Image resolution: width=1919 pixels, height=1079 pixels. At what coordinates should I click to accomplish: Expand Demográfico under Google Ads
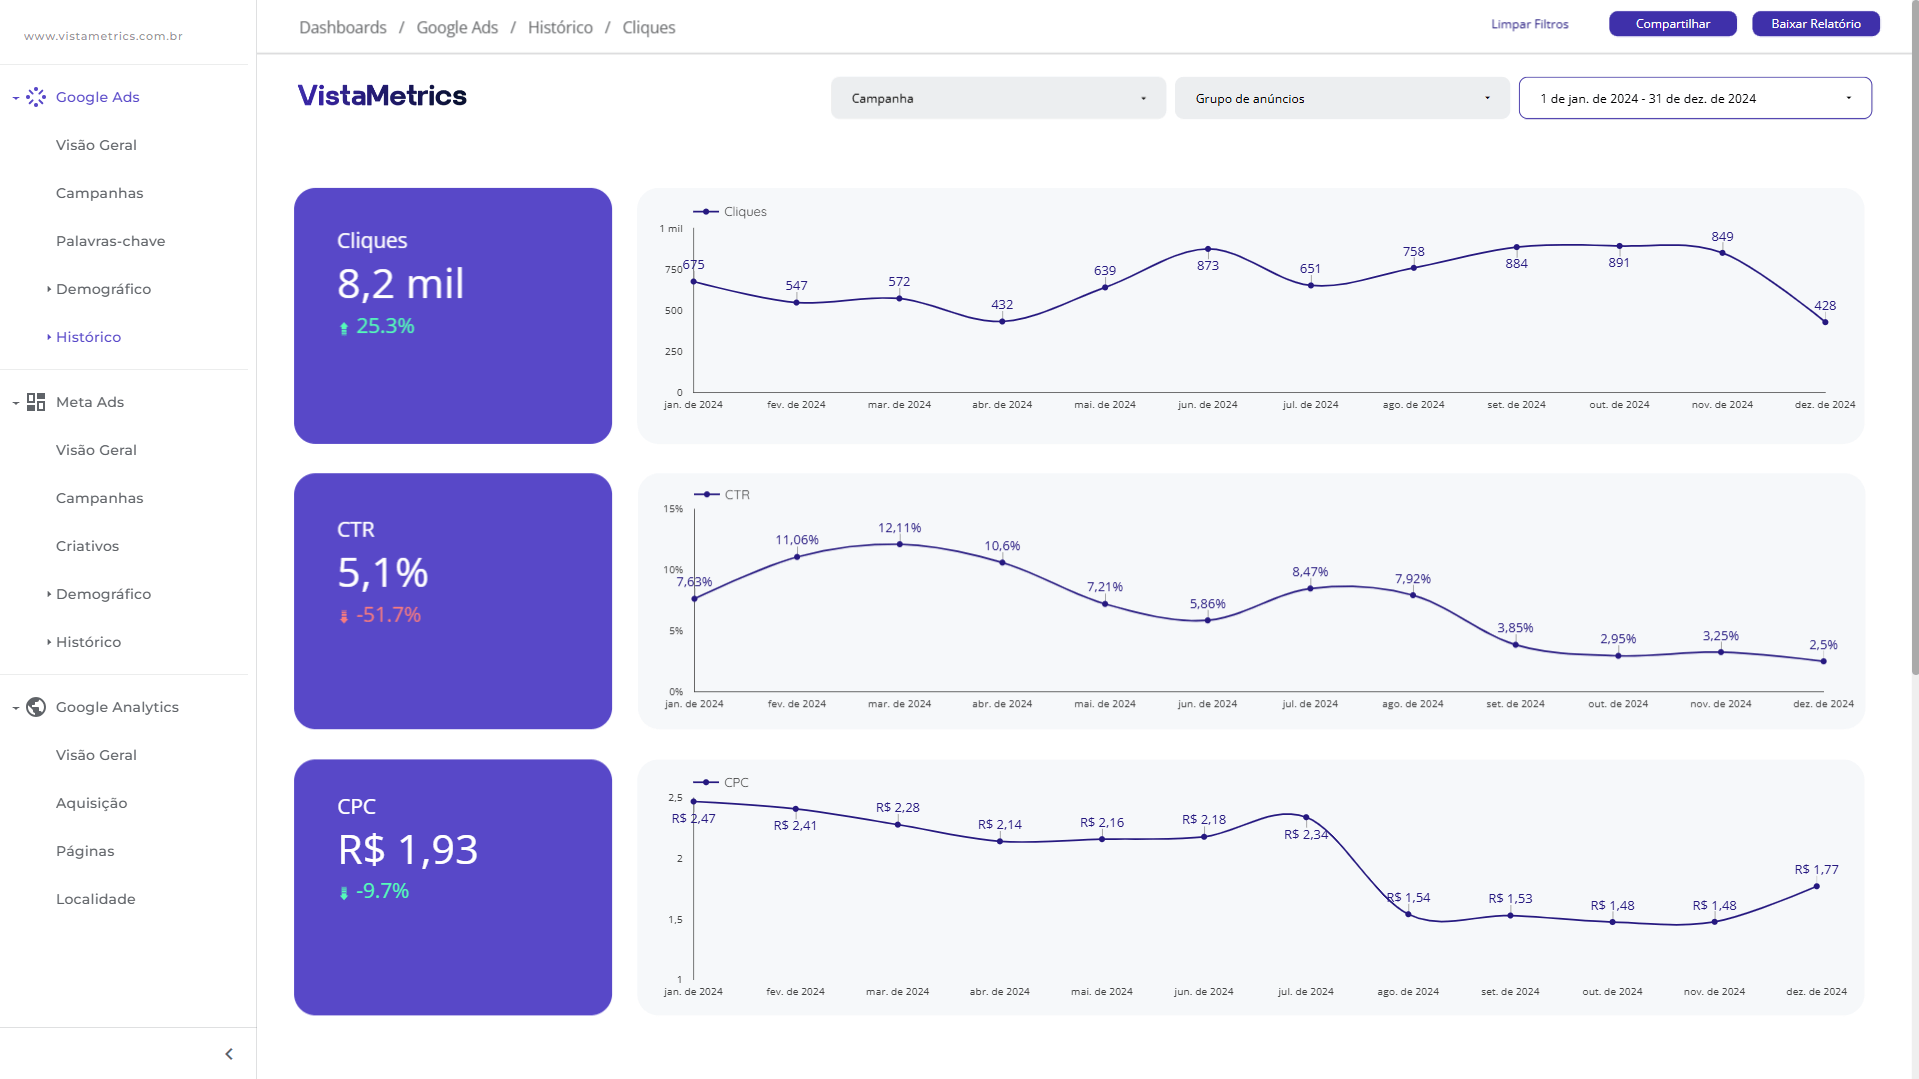point(49,289)
